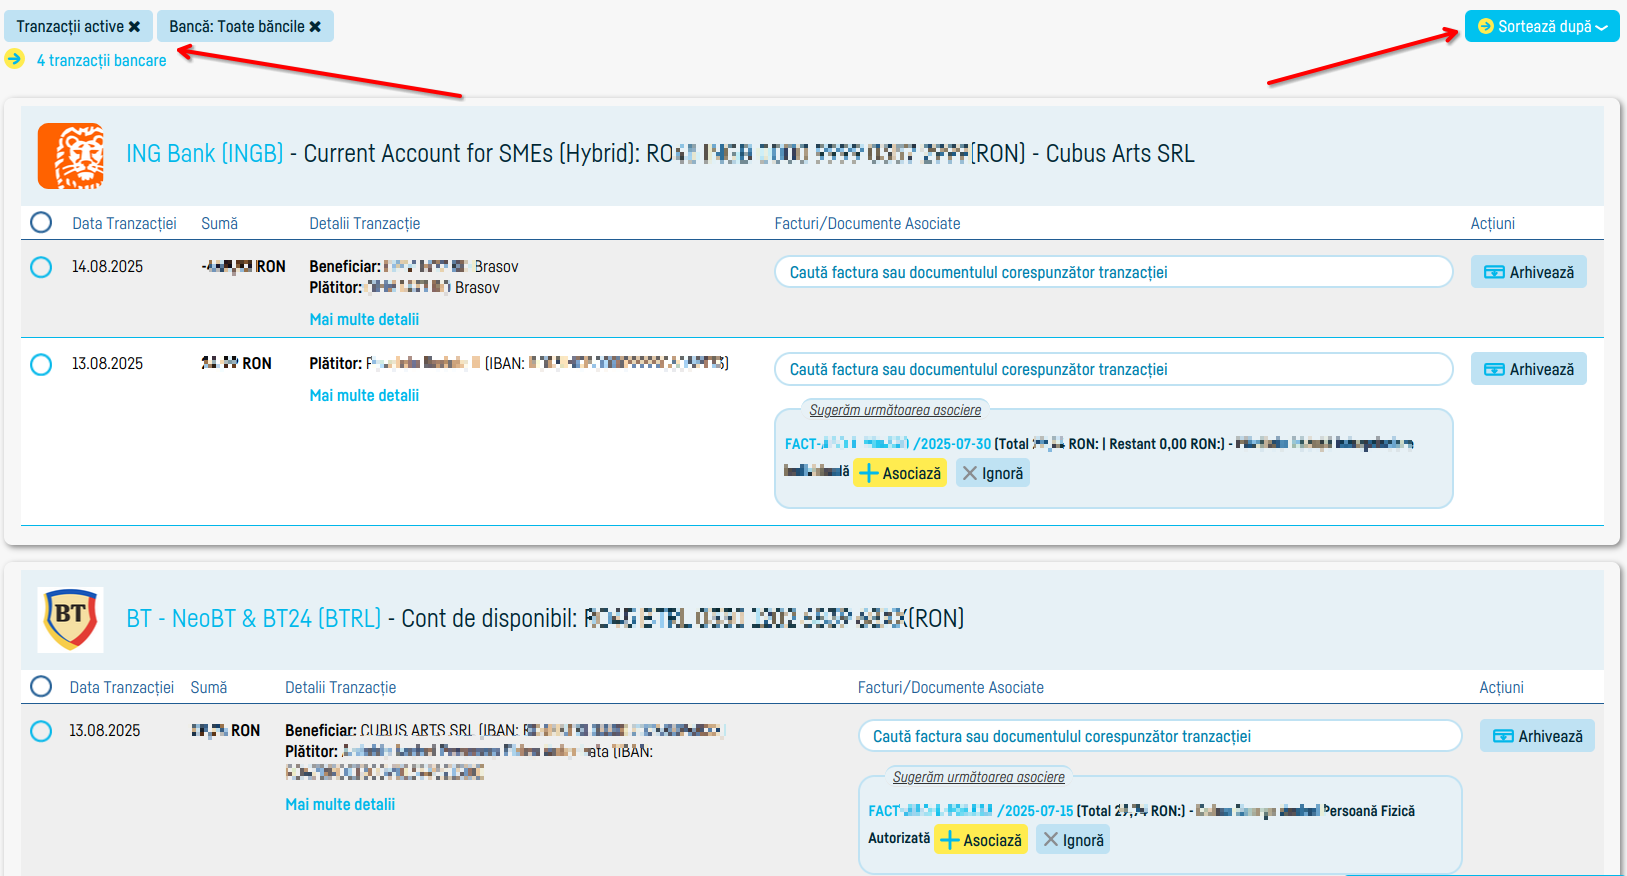Remove the 'Bancă: Toate băncile' filter X

tap(315, 27)
